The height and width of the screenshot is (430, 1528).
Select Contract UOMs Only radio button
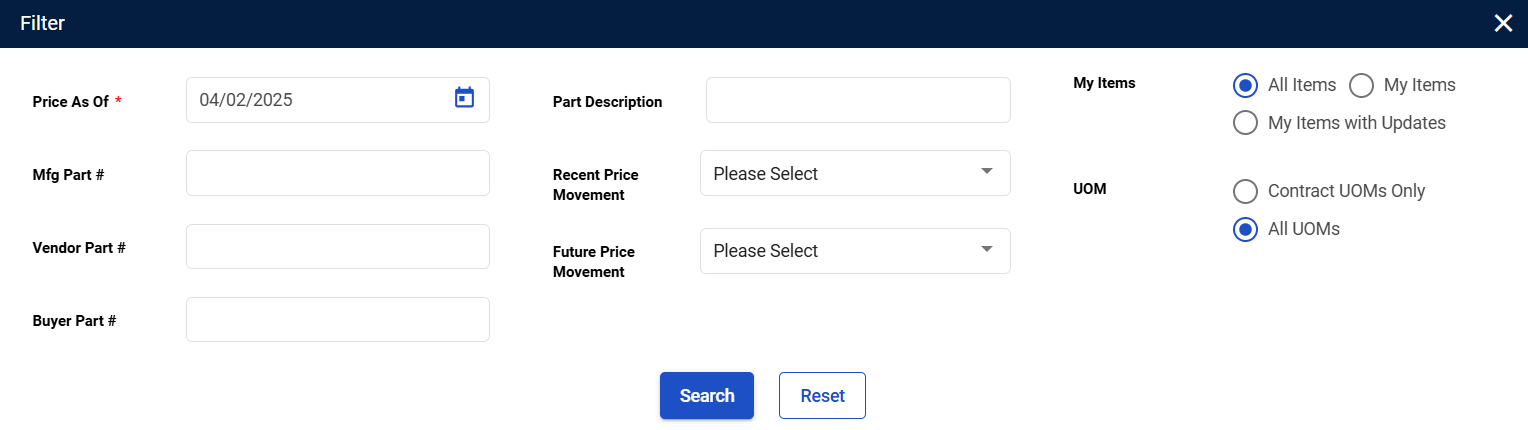point(1245,191)
